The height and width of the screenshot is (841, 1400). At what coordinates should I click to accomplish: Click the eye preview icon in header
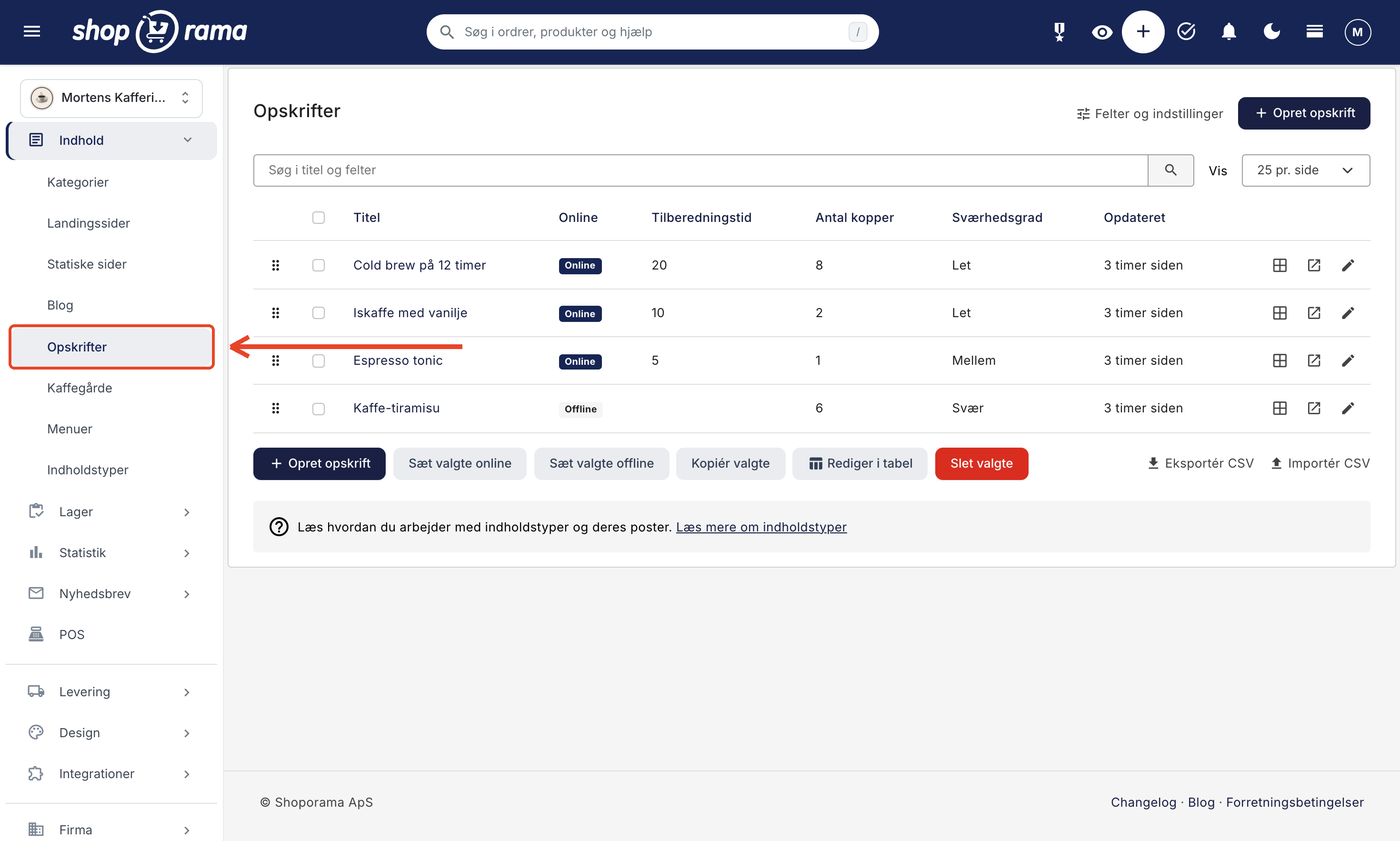pyautogui.click(x=1102, y=32)
